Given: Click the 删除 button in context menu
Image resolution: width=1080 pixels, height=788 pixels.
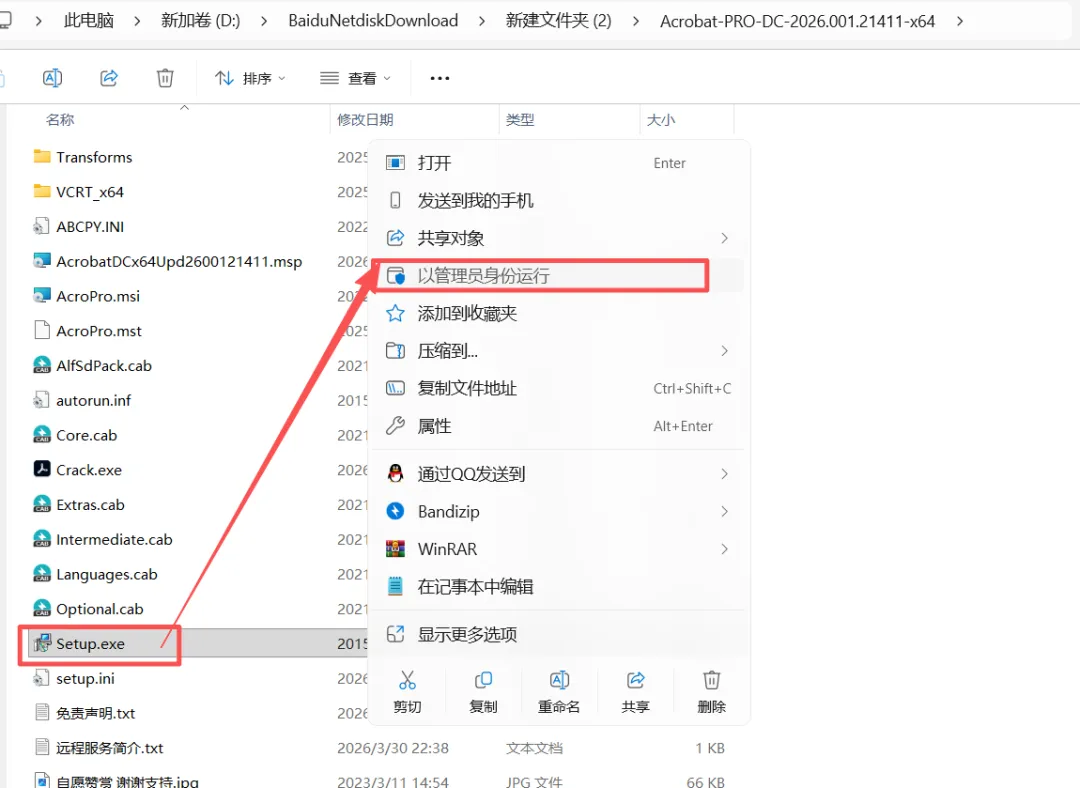Looking at the screenshot, I should (712, 692).
